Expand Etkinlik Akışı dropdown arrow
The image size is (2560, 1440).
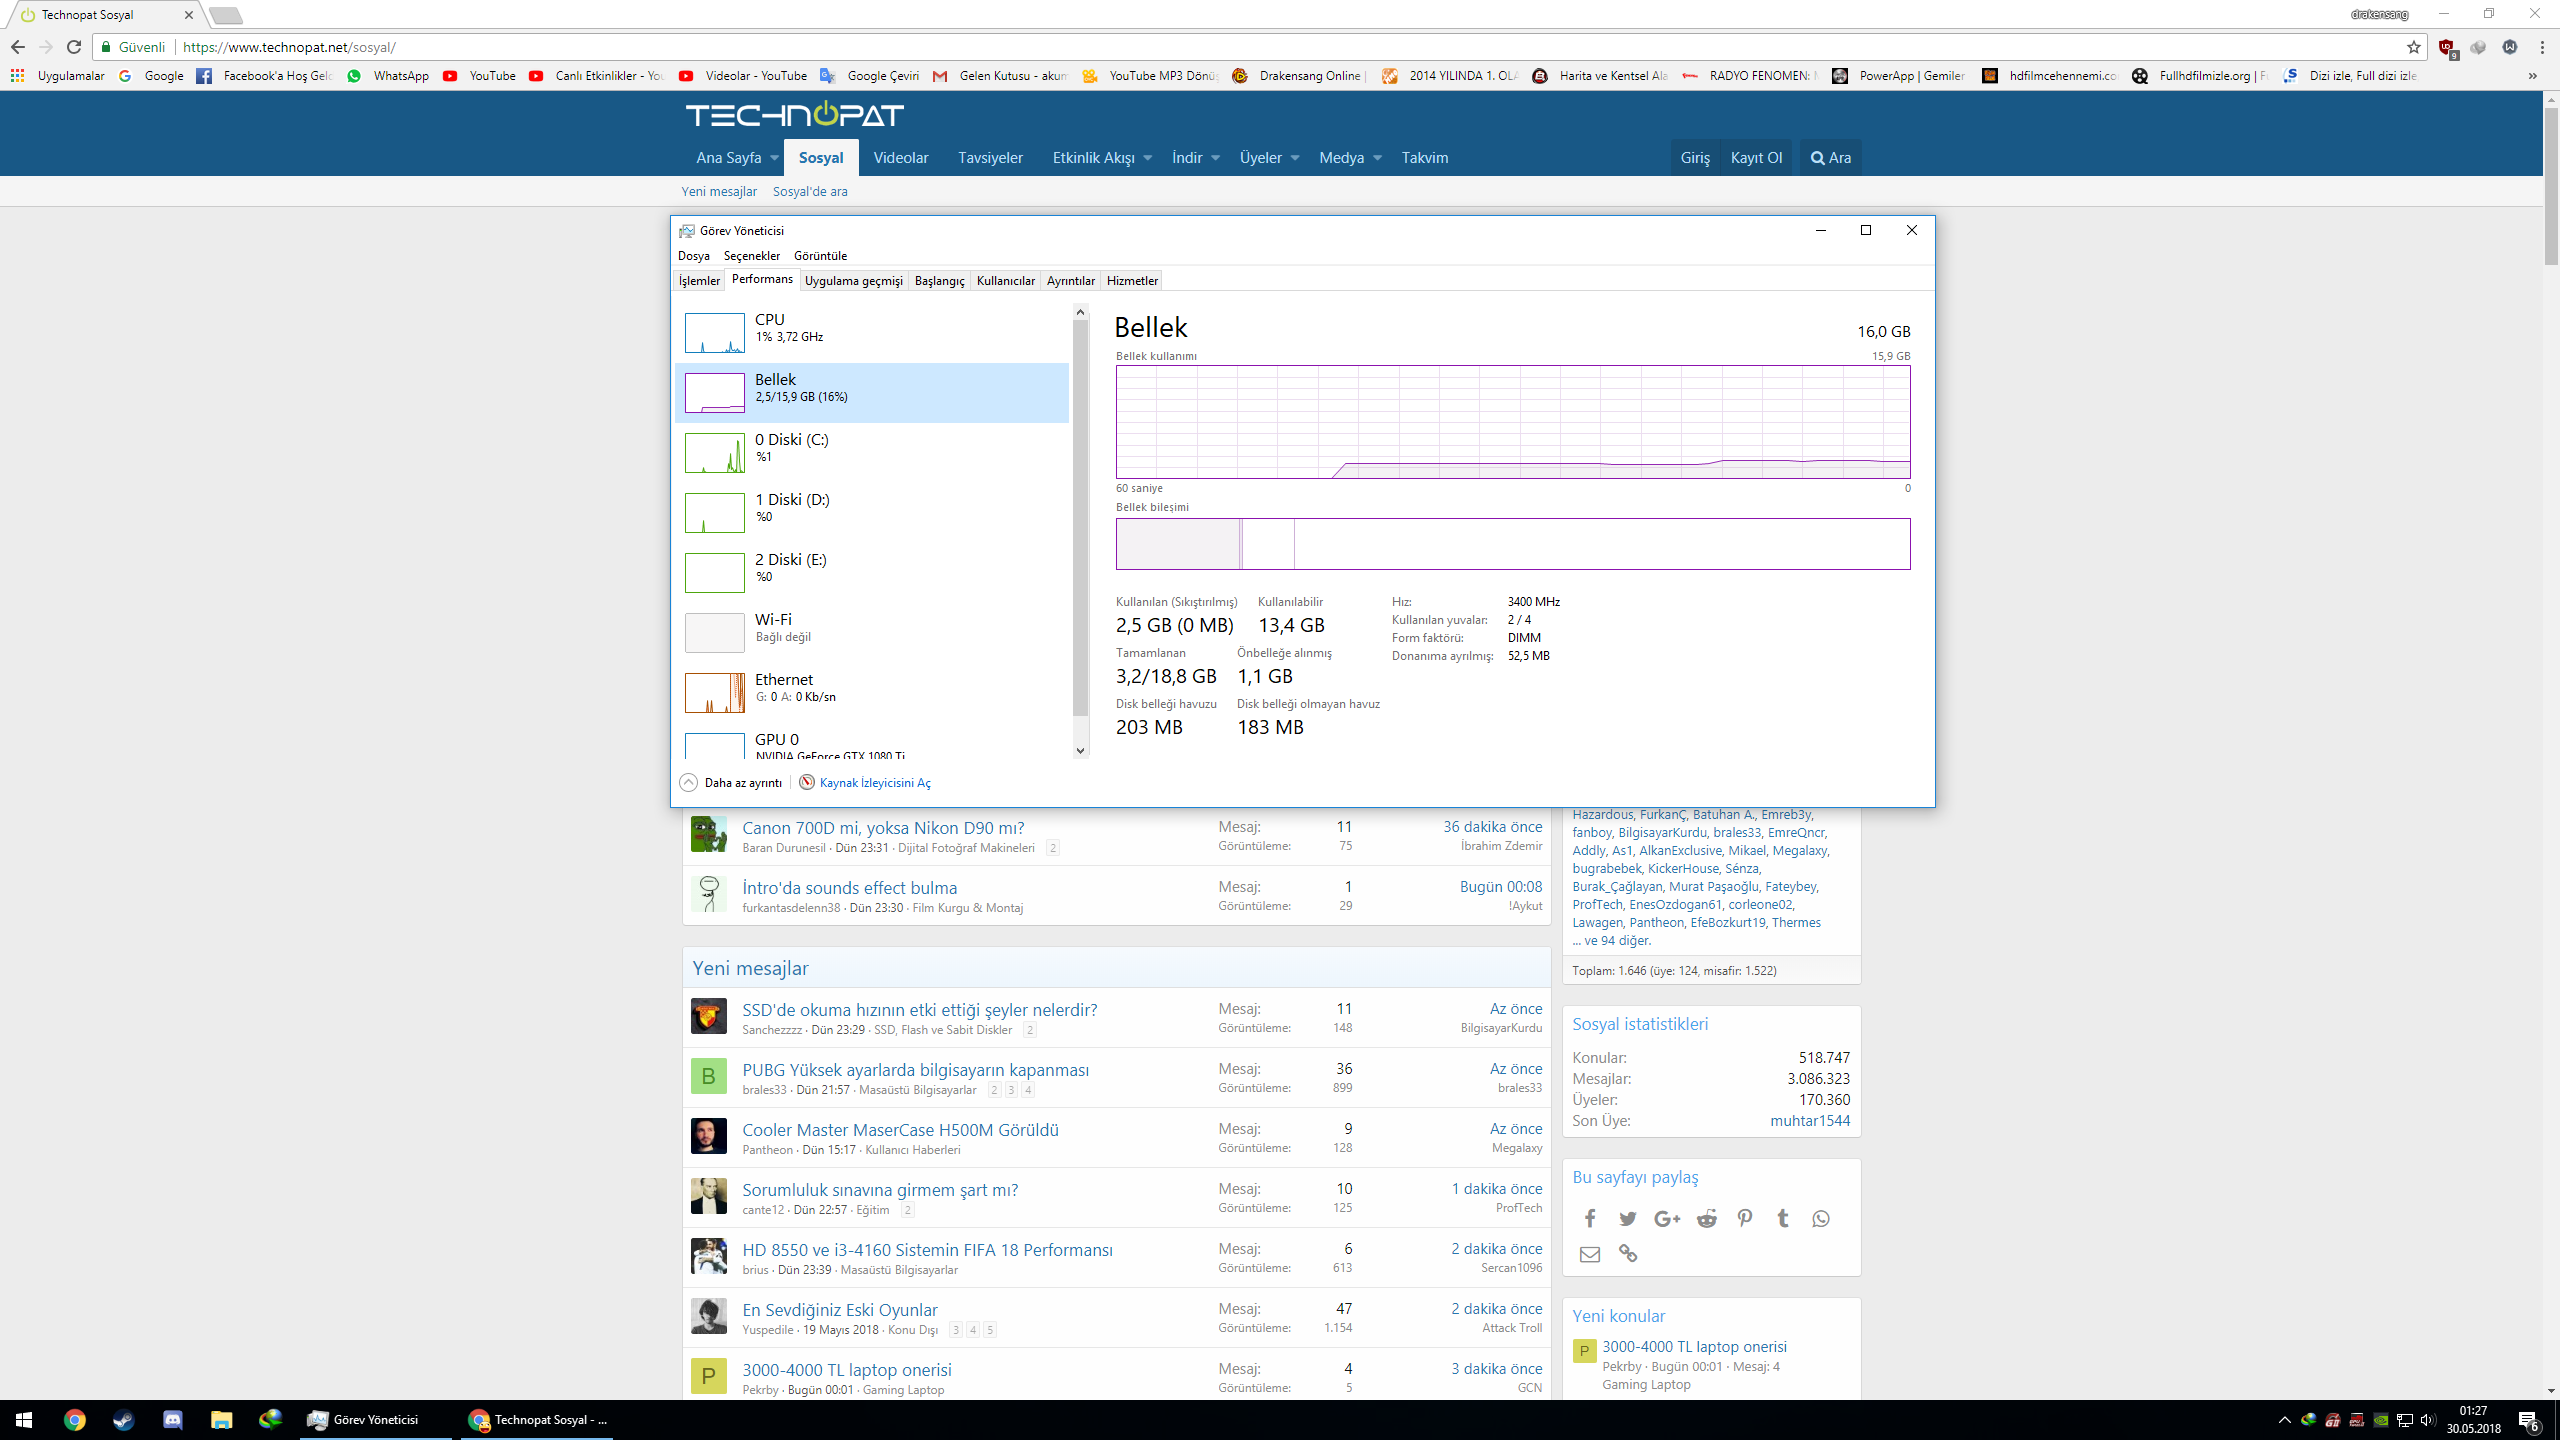point(1147,158)
